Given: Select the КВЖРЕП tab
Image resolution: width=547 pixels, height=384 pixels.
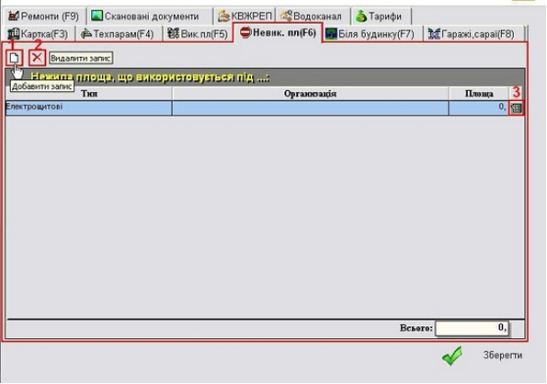Looking at the screenshot, I should (x=245, y=16).
